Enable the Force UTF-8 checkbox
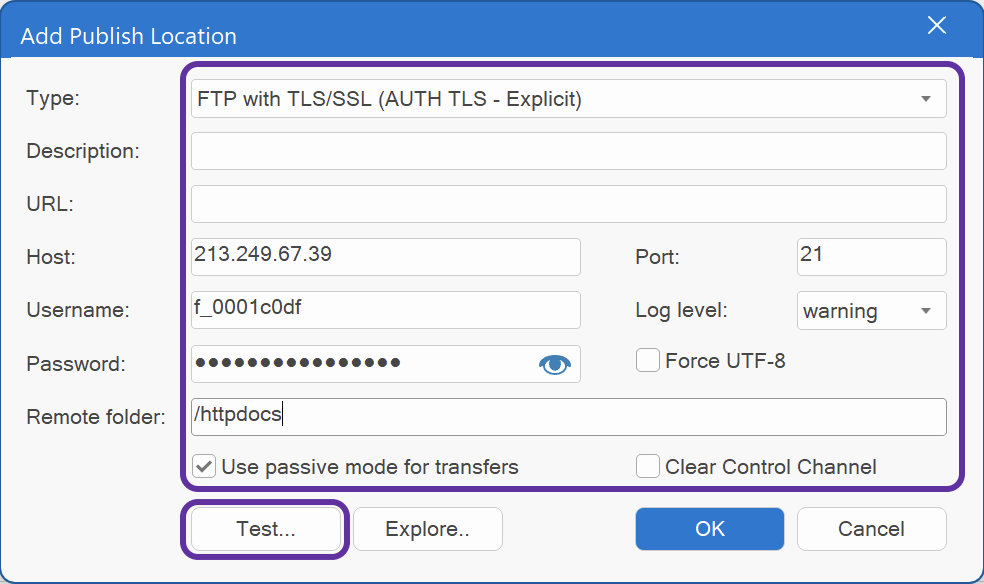The width and height of the screenshot is (984, 584). tap(648, 360)
